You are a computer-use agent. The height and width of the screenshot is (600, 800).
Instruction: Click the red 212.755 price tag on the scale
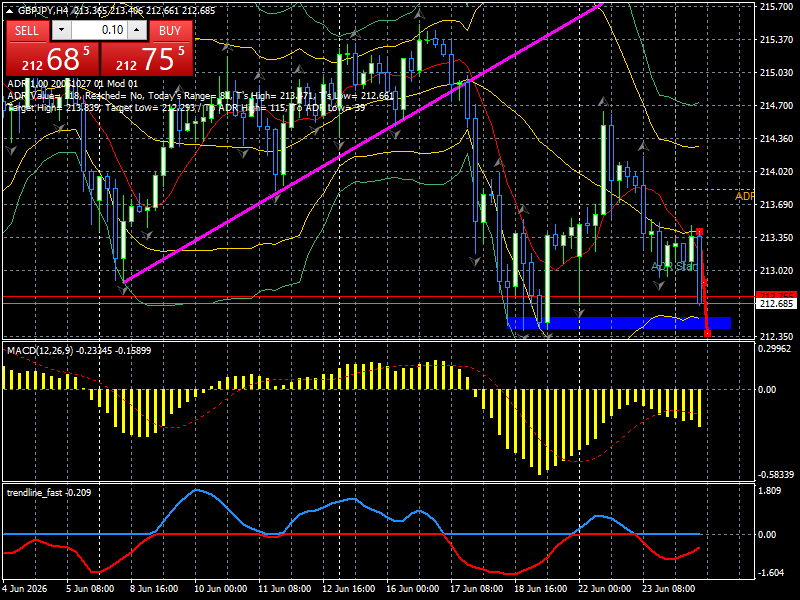click(776, 295)
